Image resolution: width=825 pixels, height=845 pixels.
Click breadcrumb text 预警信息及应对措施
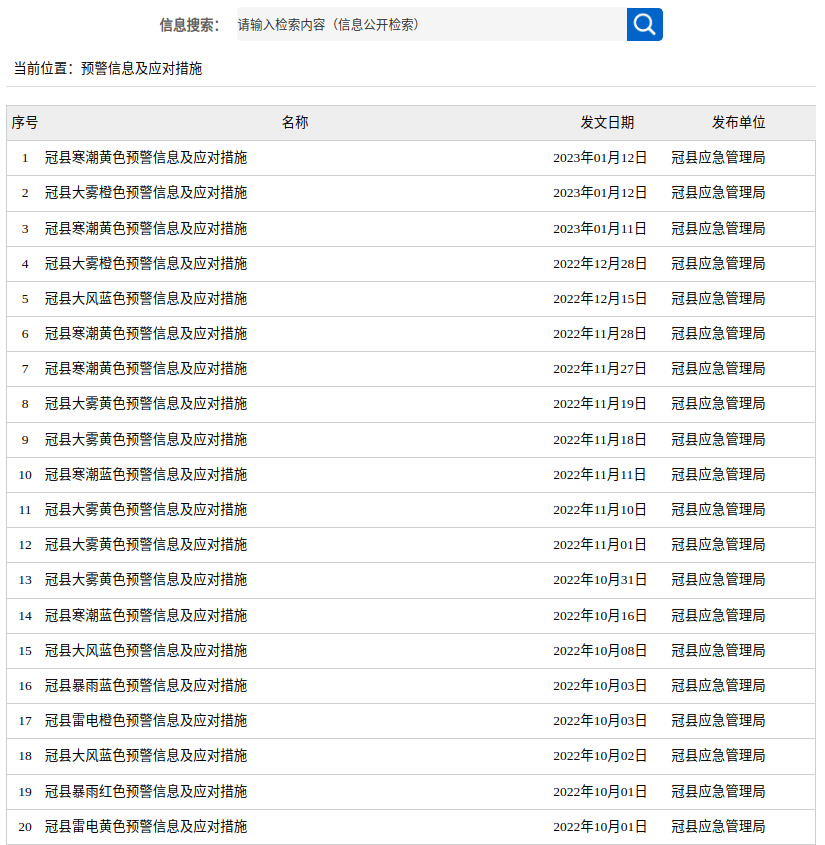tap(141, 68)
